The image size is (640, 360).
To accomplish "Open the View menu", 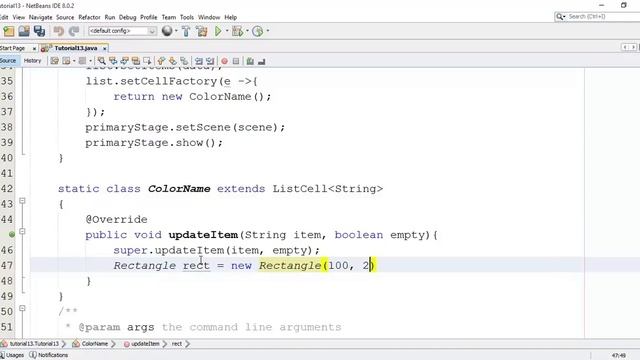I will pos(19,18).
